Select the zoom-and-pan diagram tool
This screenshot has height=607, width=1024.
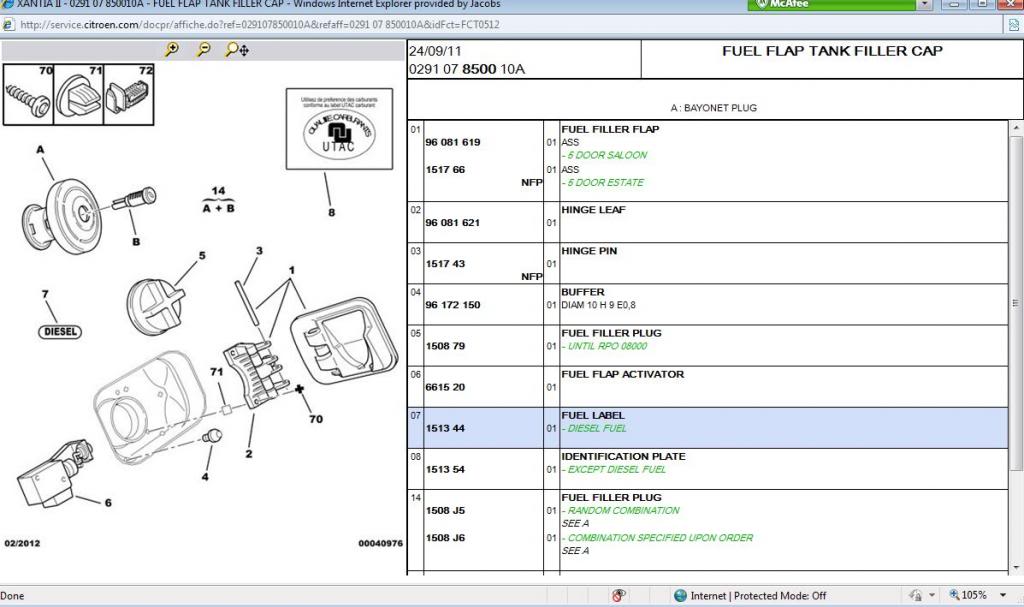(237, 50)
